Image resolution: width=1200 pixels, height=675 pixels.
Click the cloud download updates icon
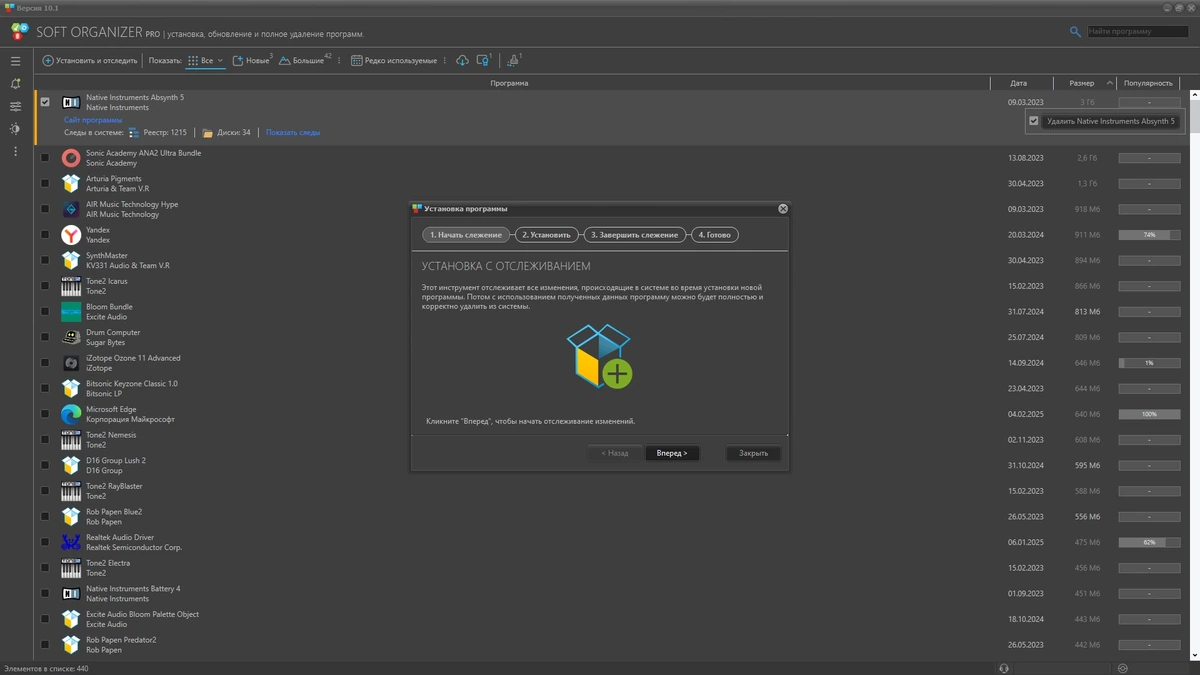point(462,61)
